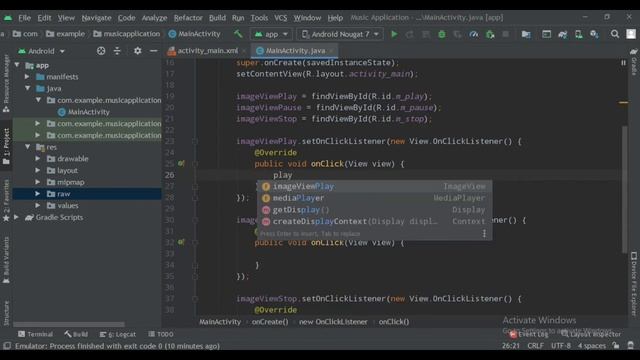This screenshot has width=640, height=360.
Task: Hide the Project panel with minus icon
Action: [153, 51]
